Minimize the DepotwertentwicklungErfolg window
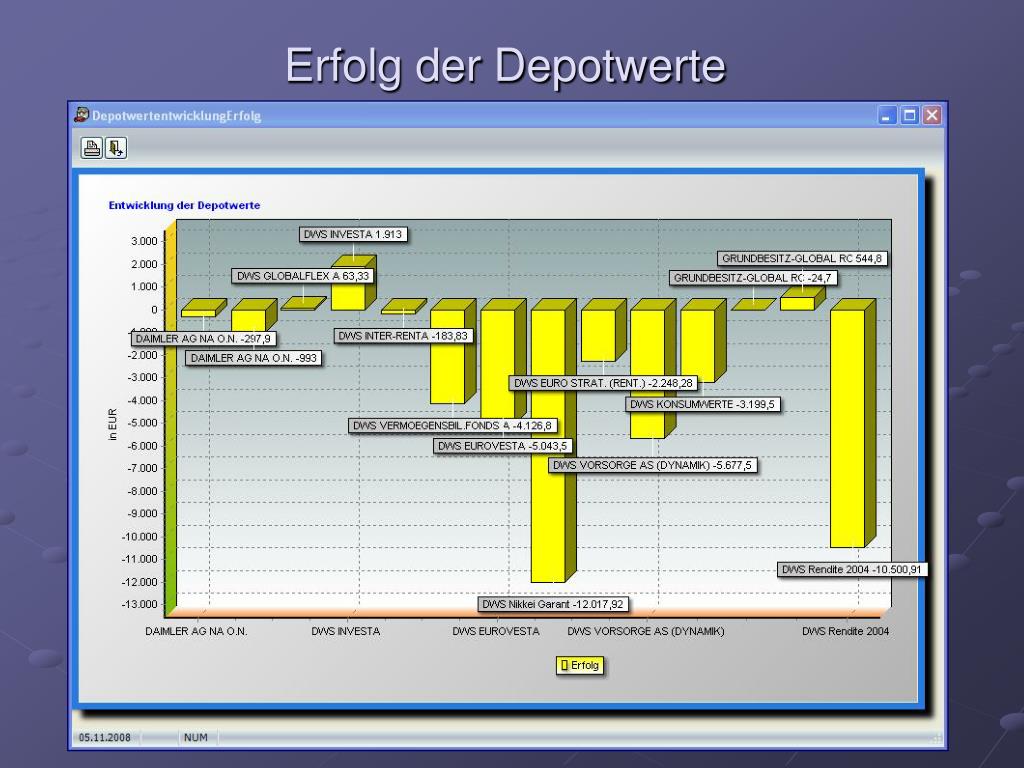Image resolution: width=1024 pixels, height=768 pixels. pyautogui.click(x=887, y=116)
